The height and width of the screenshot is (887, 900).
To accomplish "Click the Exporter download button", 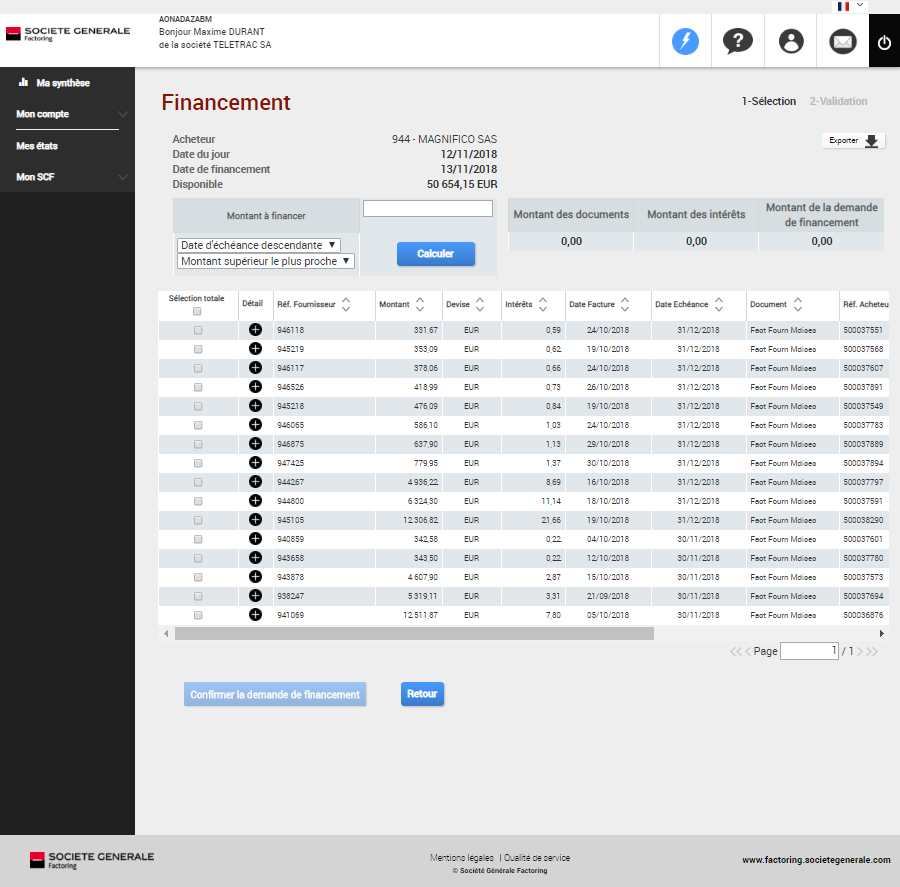I will click(853, 141).
